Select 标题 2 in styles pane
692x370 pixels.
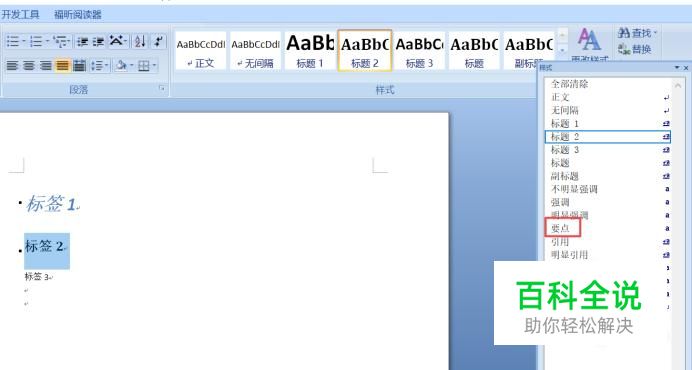click(608, 137)
